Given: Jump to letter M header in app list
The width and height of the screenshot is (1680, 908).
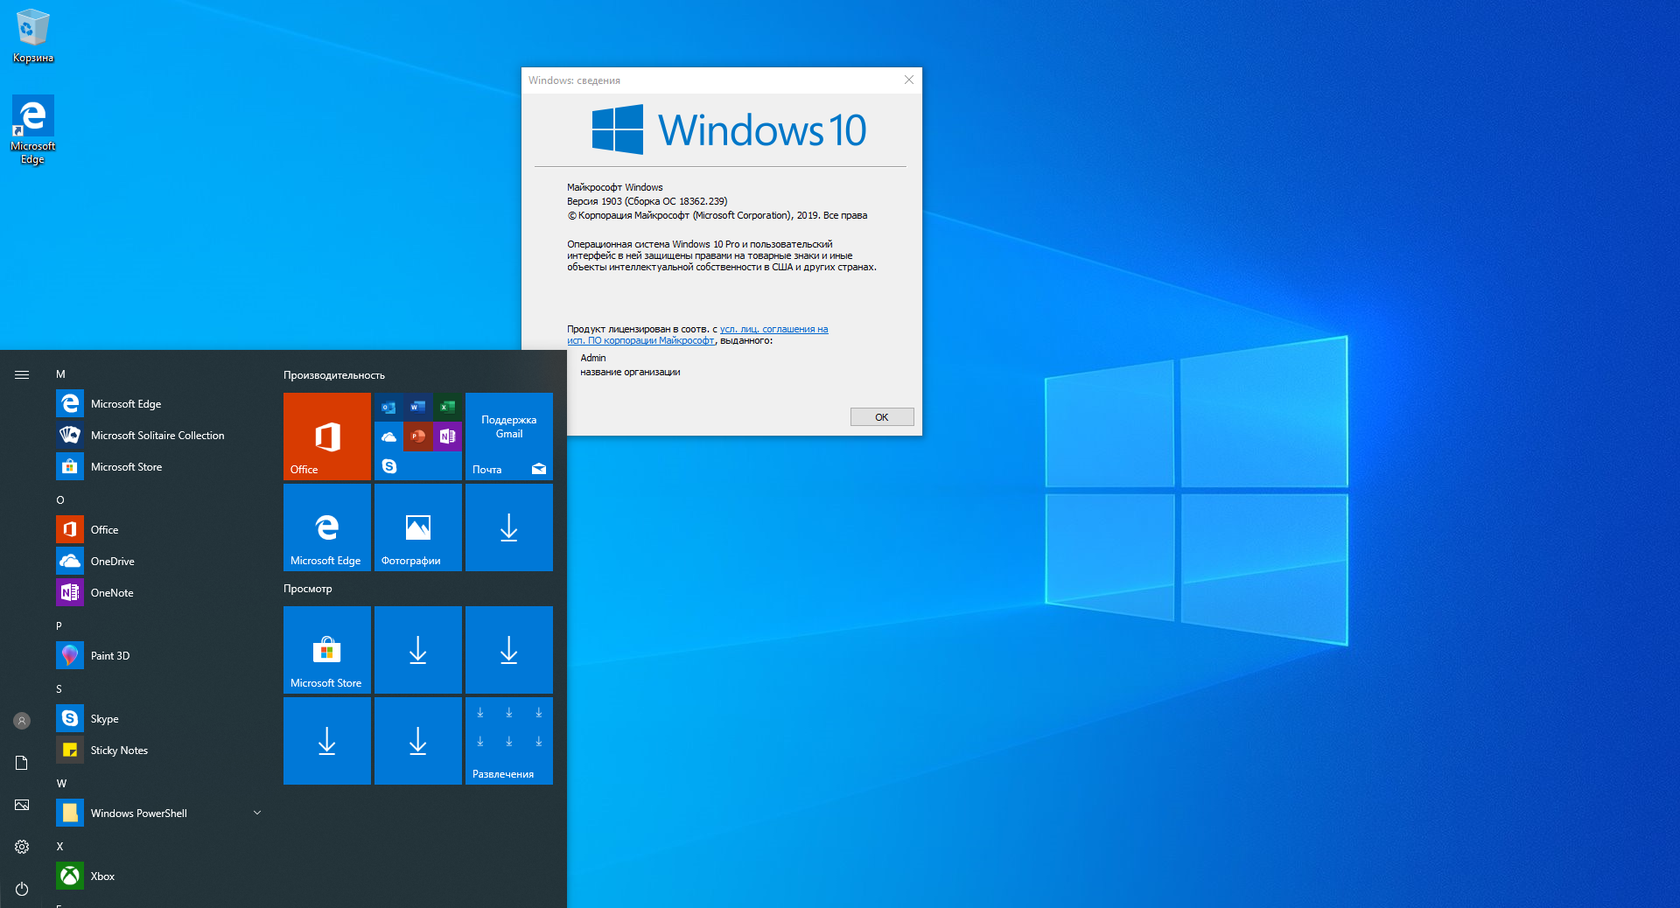Looking at the screenshot, I should [x=61, y=374].
